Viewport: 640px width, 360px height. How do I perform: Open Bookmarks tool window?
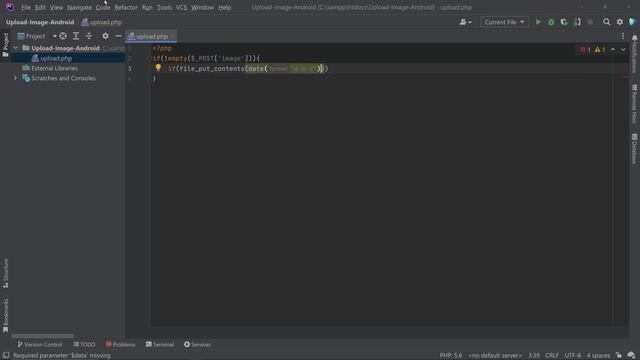tap(5, 315)
